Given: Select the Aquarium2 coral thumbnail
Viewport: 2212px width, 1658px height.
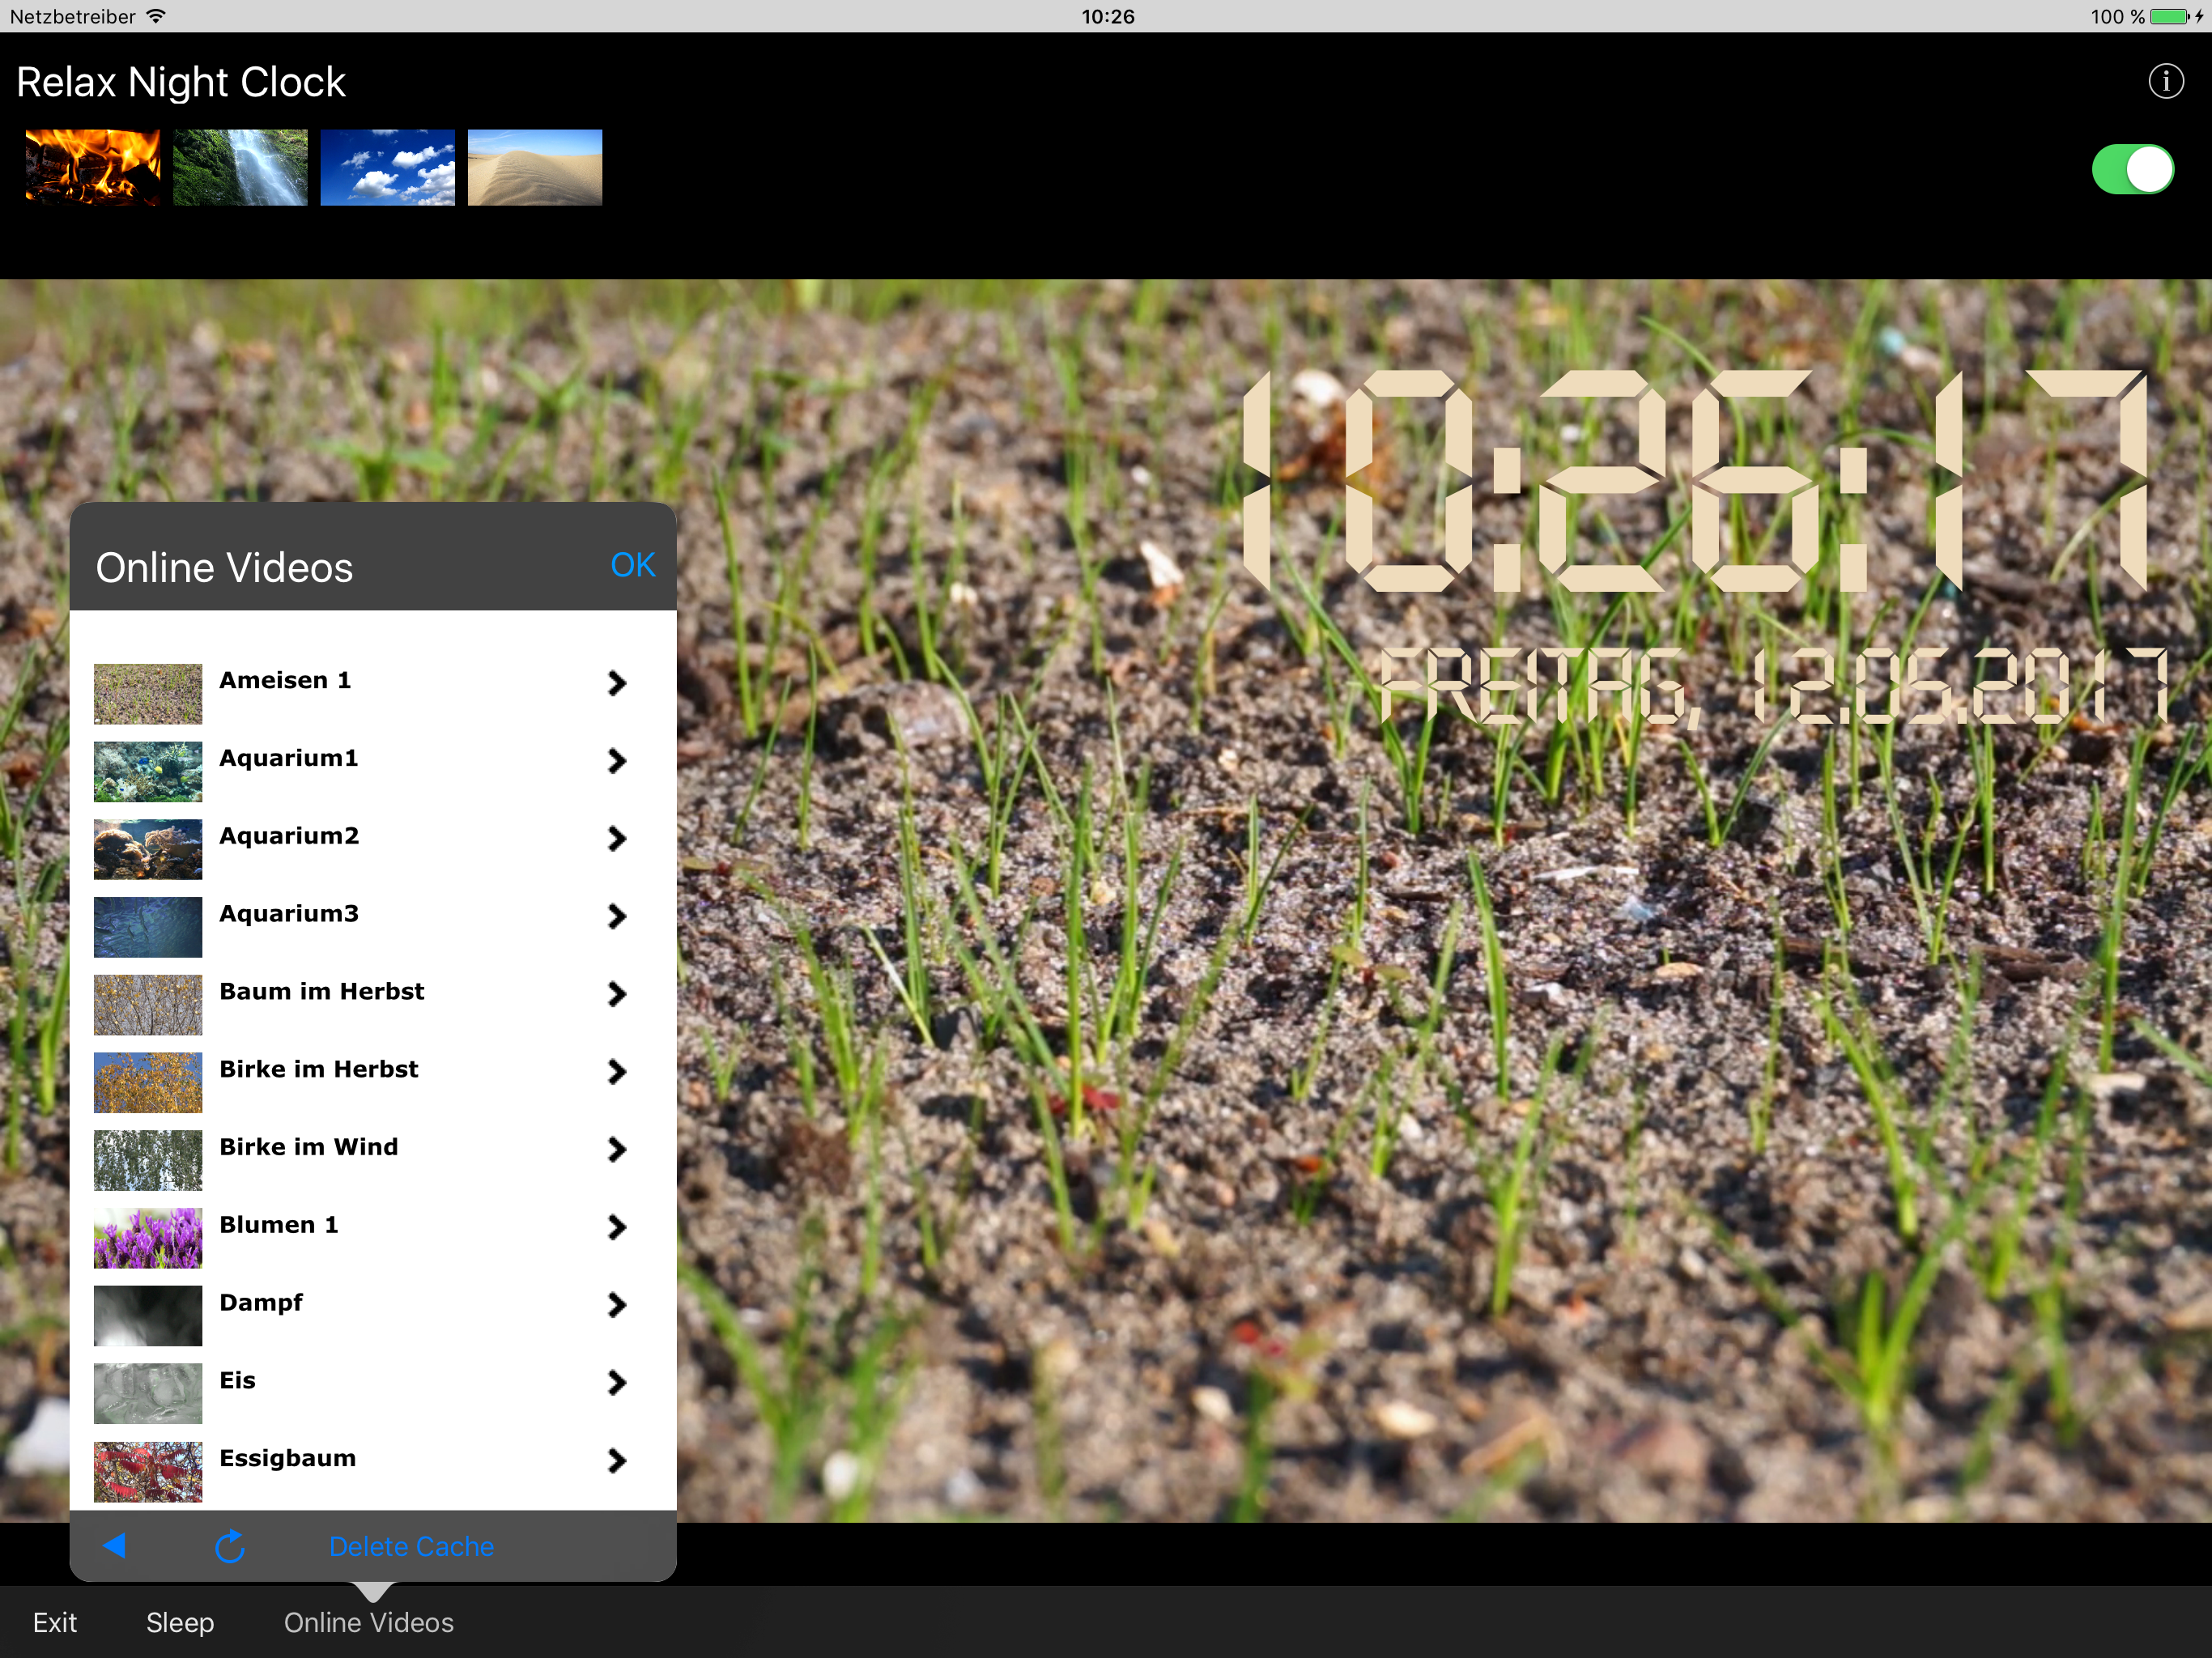Looking at the screenshot, I should (148, 849).
